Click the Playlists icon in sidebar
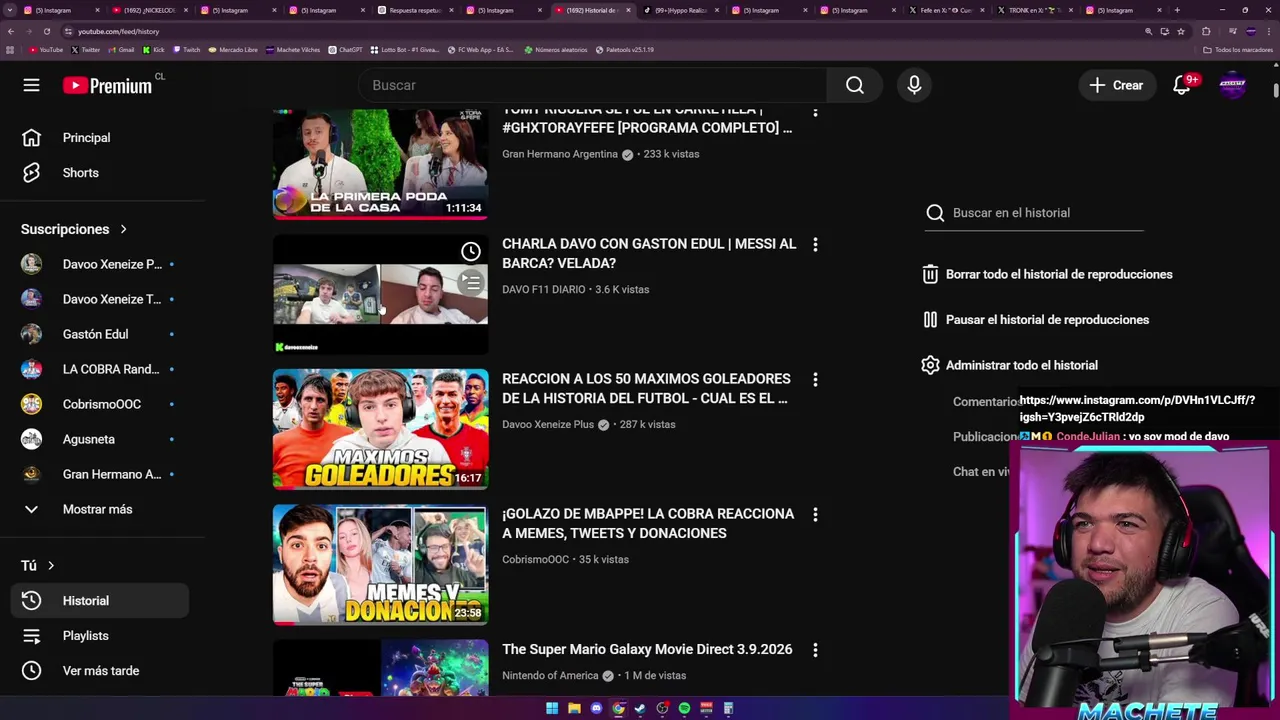This screenshot has width=1280, height=720. point(31,635)
